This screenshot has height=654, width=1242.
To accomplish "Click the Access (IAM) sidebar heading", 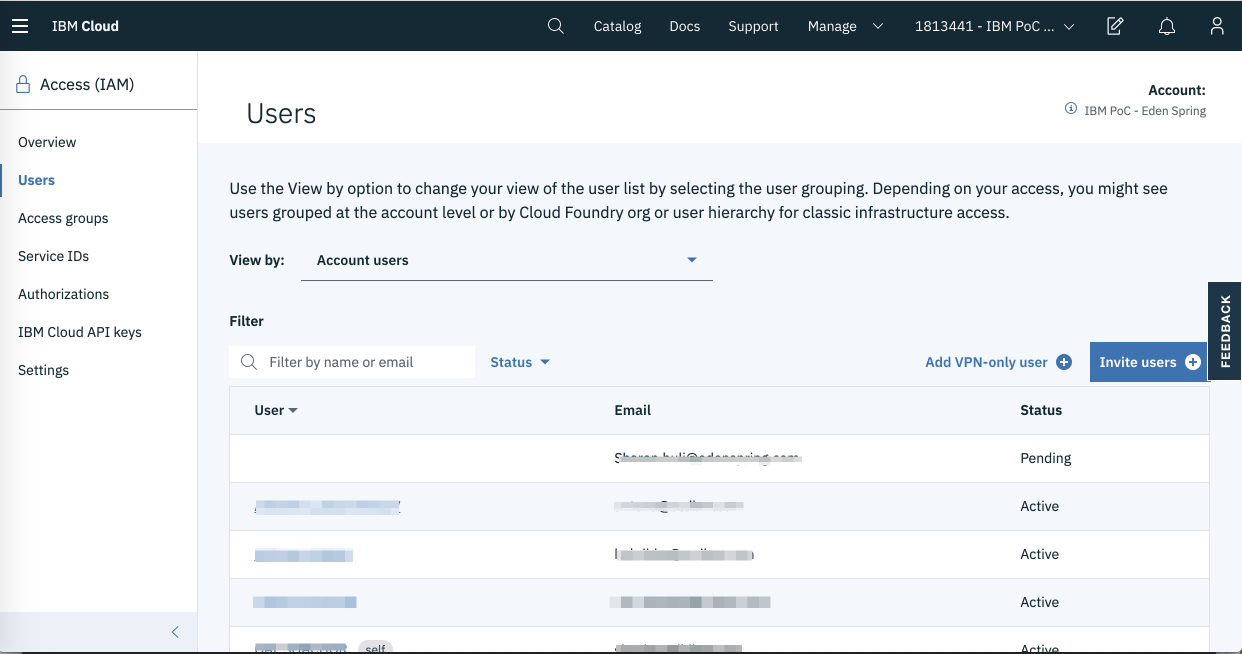I will click(x=87, y=85).
